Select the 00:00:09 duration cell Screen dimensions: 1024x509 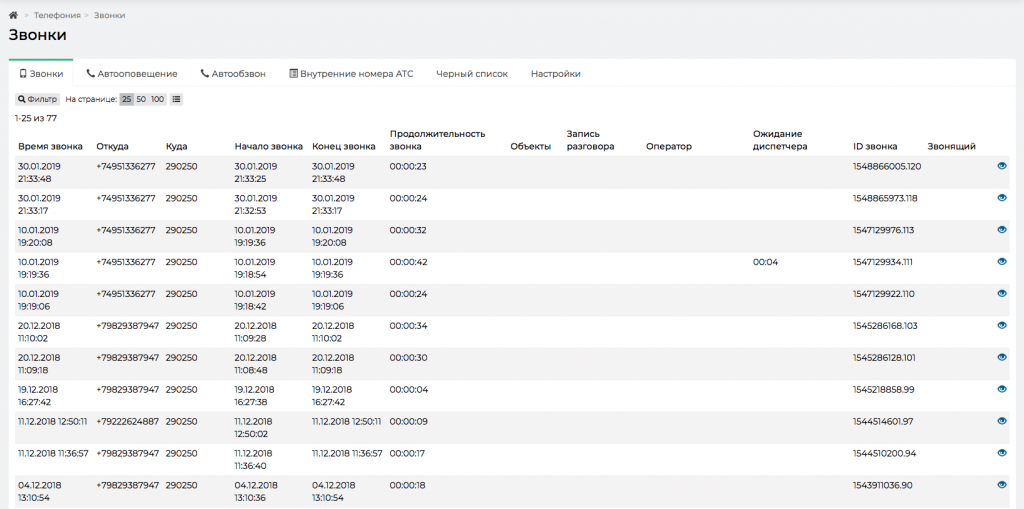[x=408, y=421]
